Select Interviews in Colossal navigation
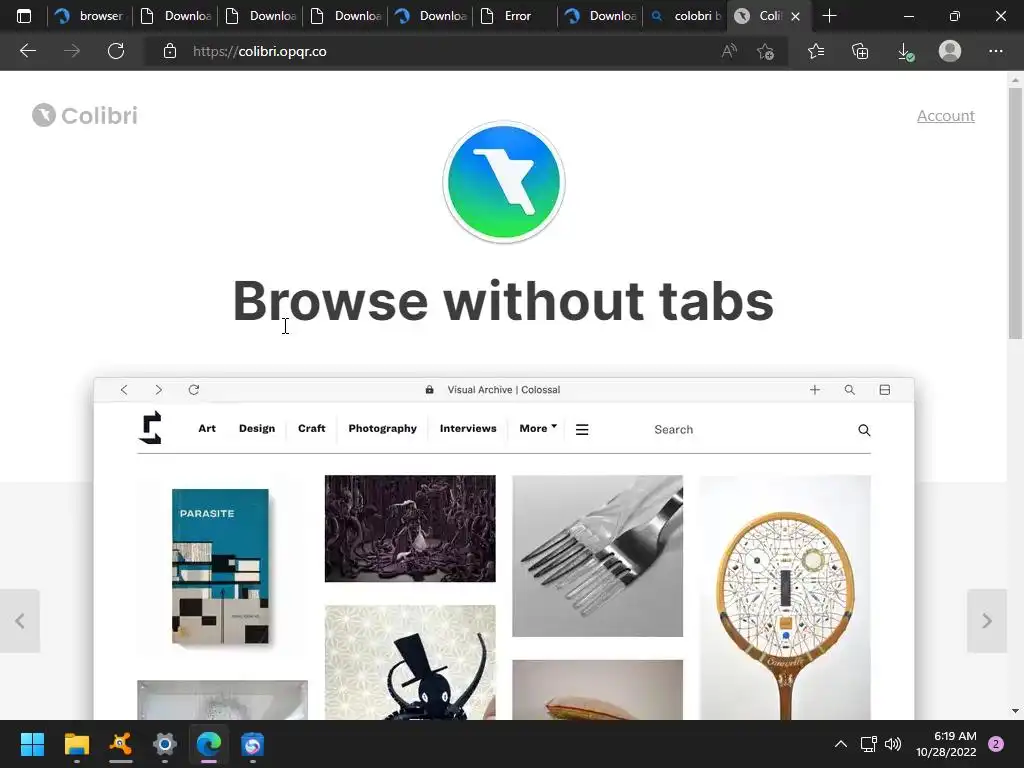The image size is (1024, 768). (468, 428)
